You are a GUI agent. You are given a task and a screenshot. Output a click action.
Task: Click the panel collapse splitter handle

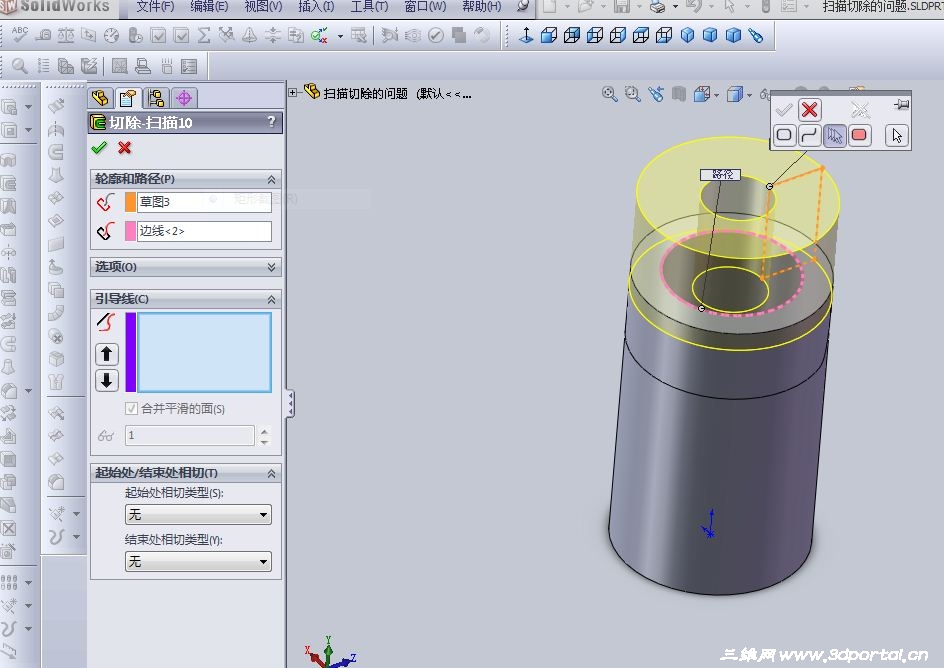point(290,403)
